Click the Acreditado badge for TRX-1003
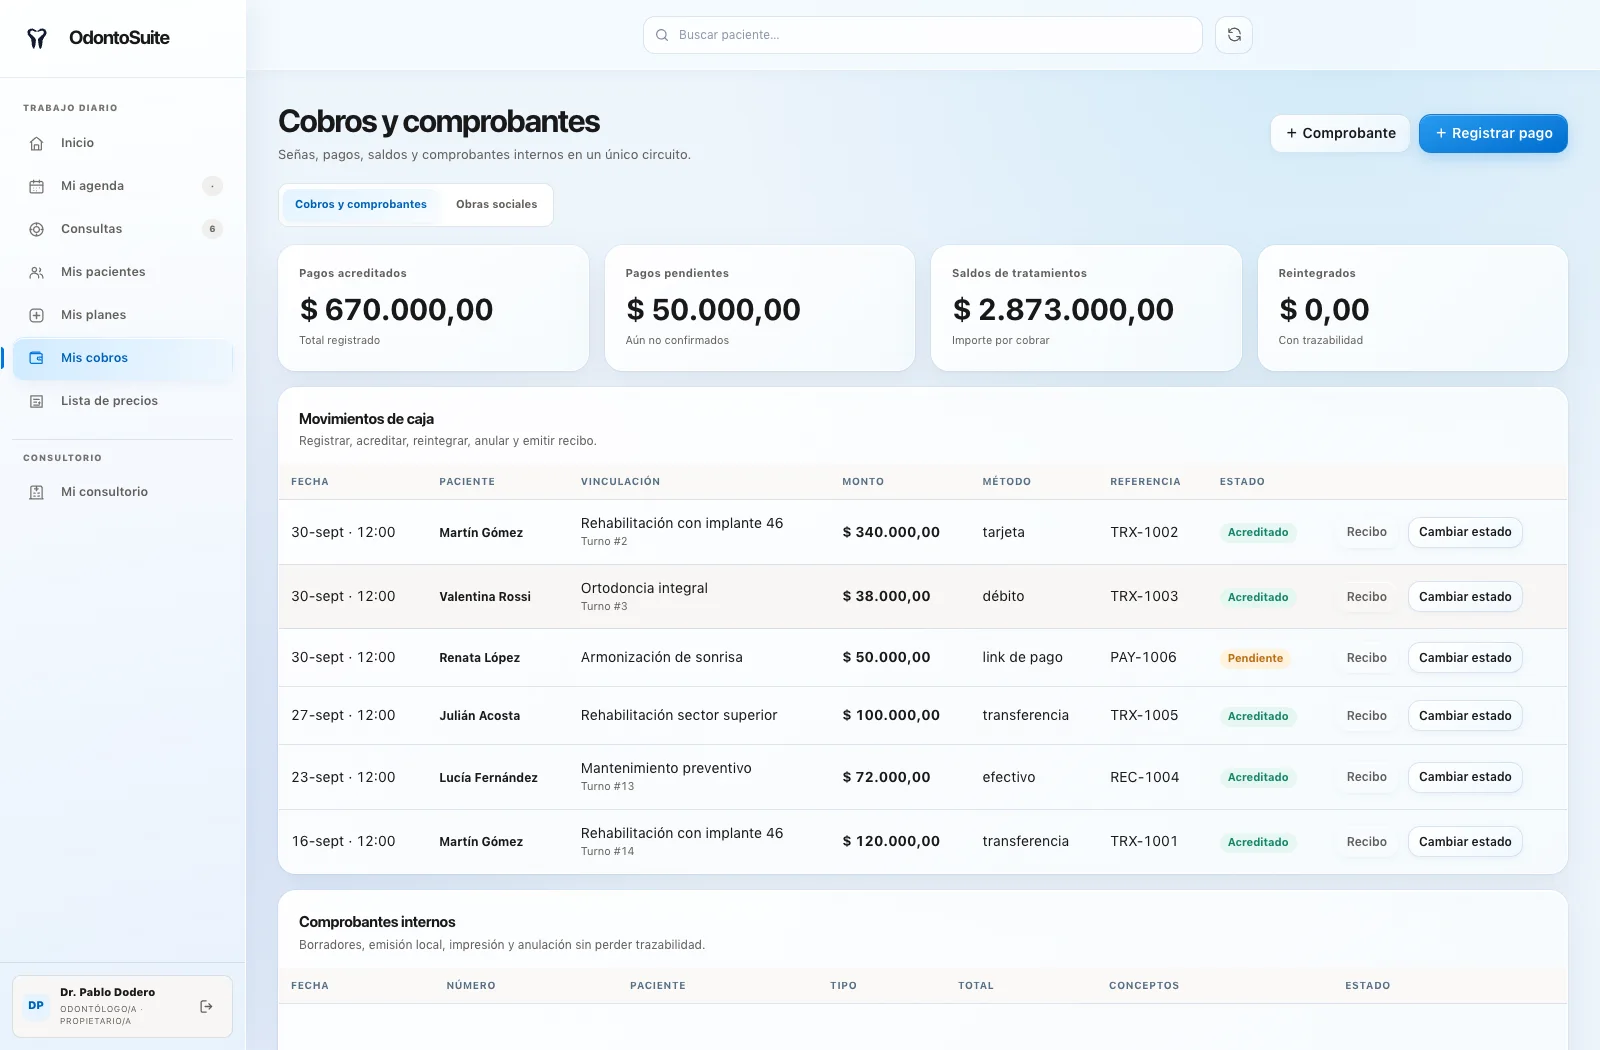 tap(1258, 597)
